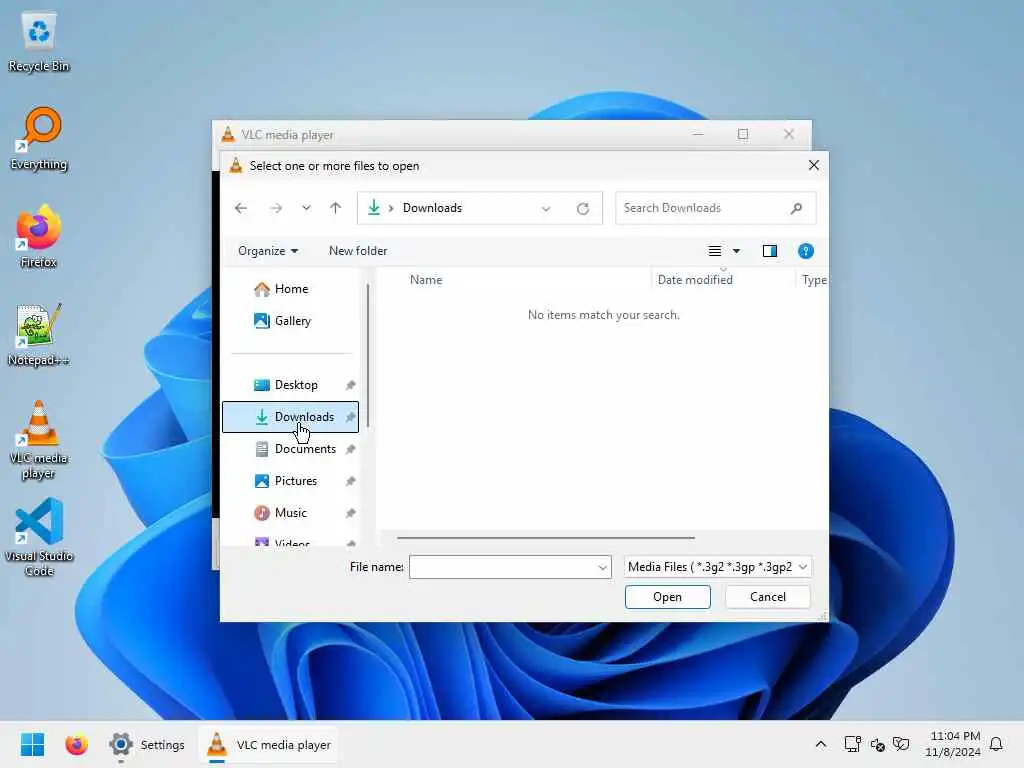Click pin icon next to Pictures

coord(350,481)
